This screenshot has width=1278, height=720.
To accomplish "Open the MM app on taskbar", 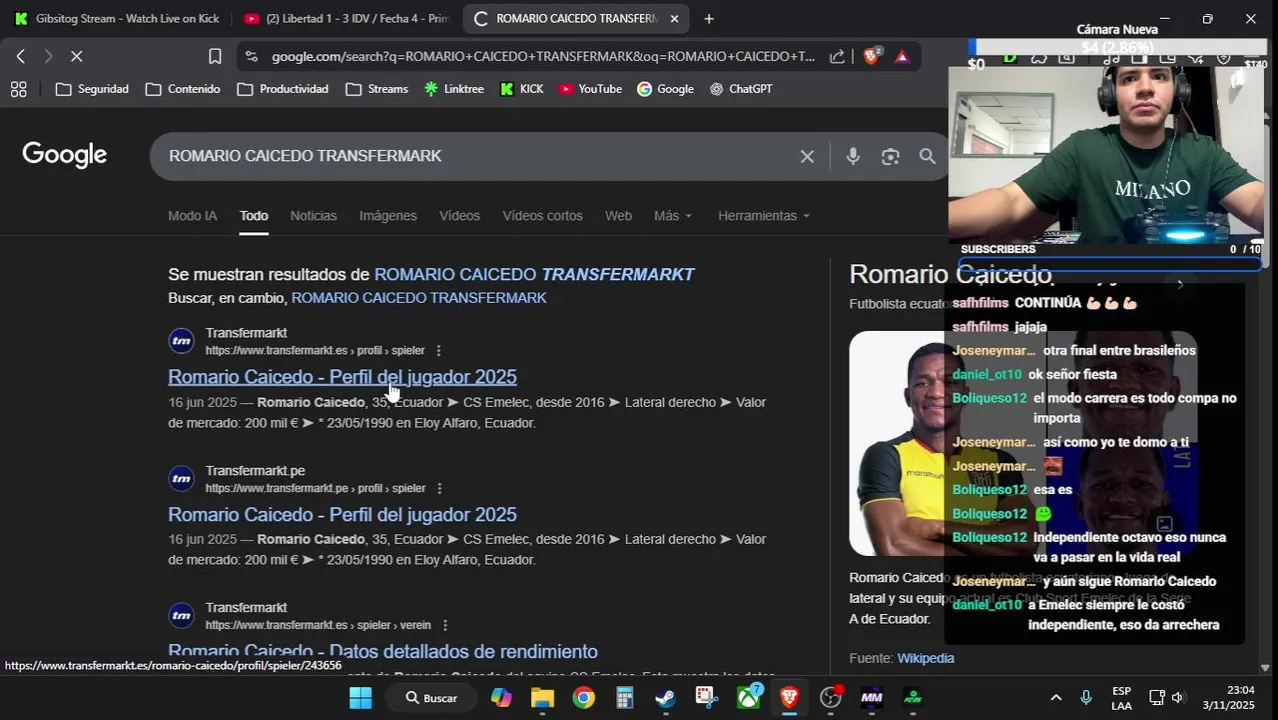I will pyautogui.click(x=872, y=698).
